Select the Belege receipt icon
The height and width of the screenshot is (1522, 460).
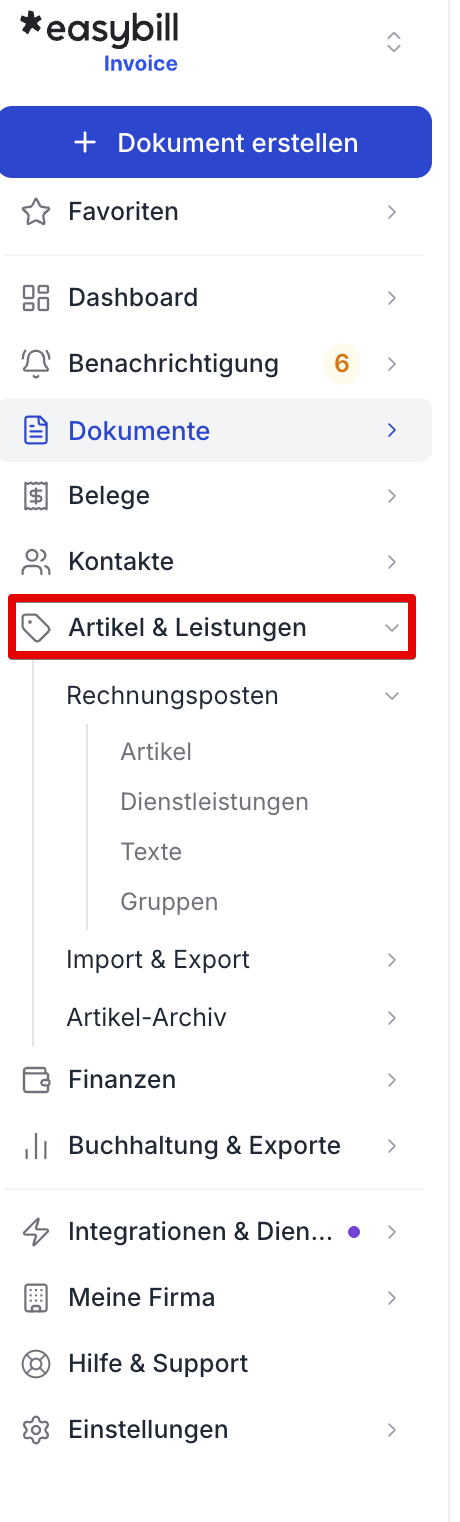[x=36, y=496]
